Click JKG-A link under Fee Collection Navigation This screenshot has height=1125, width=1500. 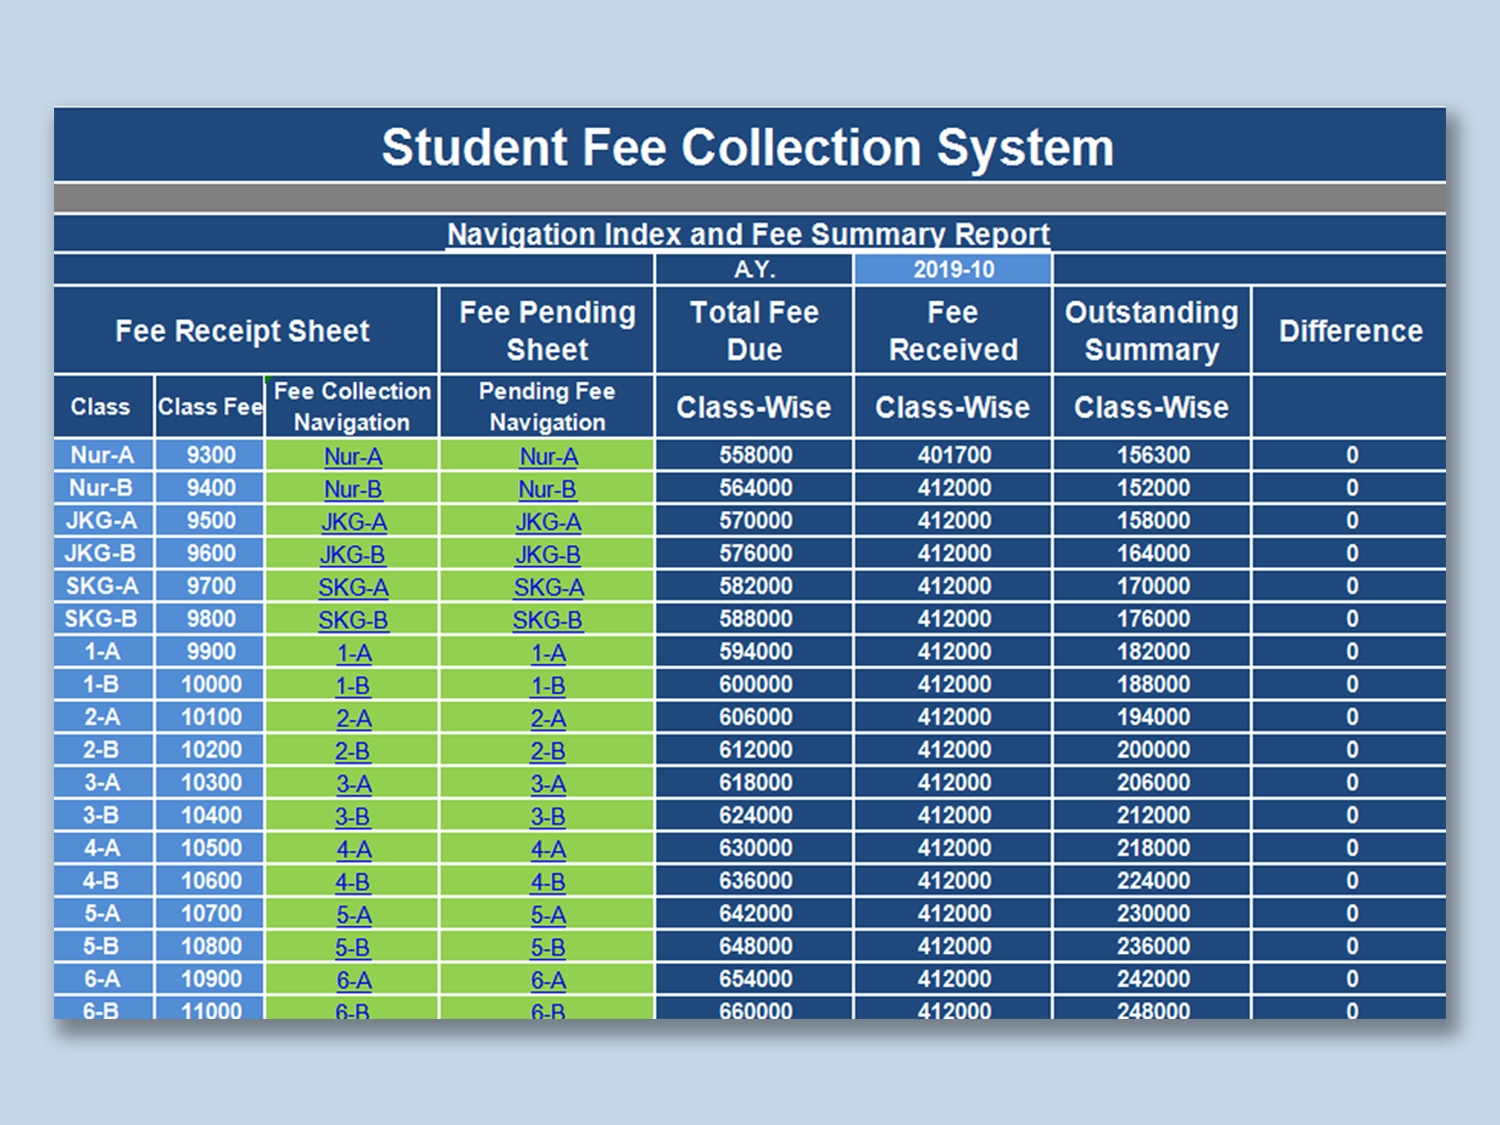353,522
